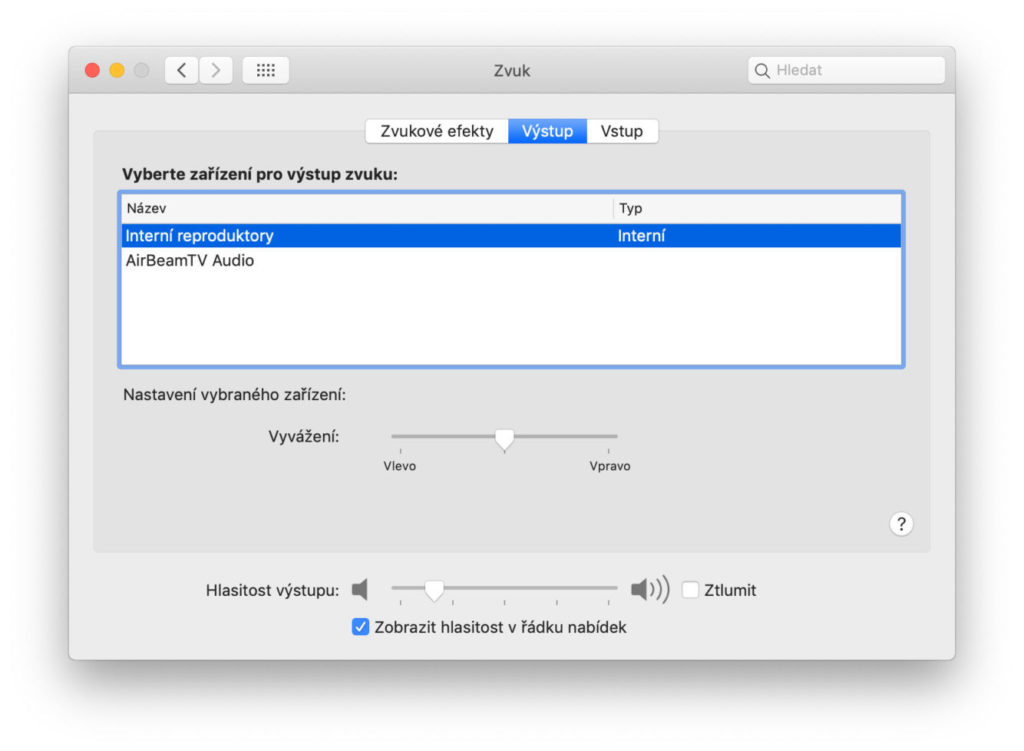
Task: Click the low volume speaker icon
Action: [x=360, y=590]
